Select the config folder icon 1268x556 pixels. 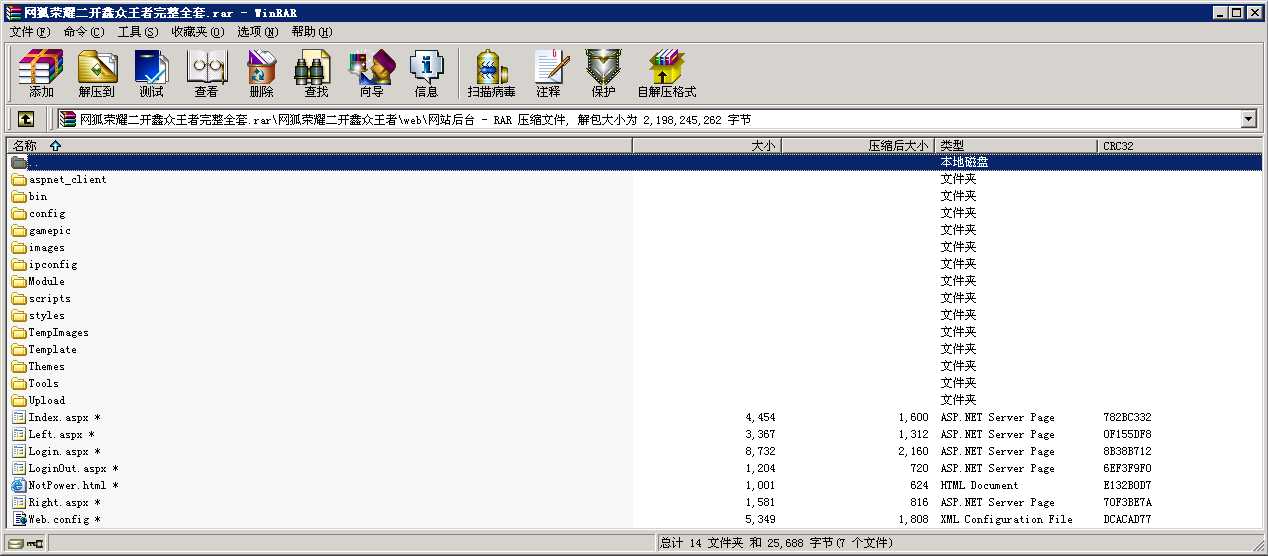(x=19, y=214)
